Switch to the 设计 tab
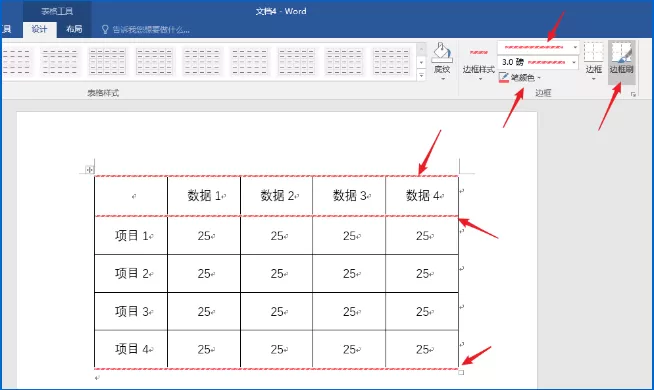 click(x=40, y=29)
